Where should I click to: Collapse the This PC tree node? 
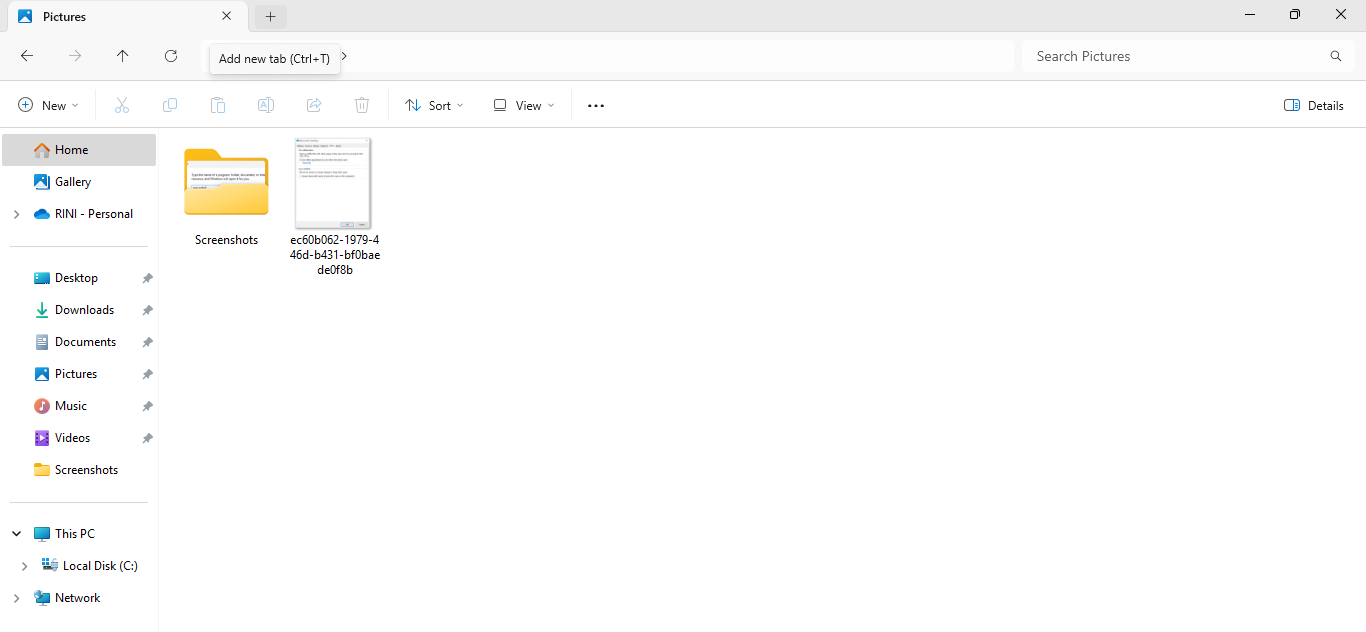(x=16, y=534)
